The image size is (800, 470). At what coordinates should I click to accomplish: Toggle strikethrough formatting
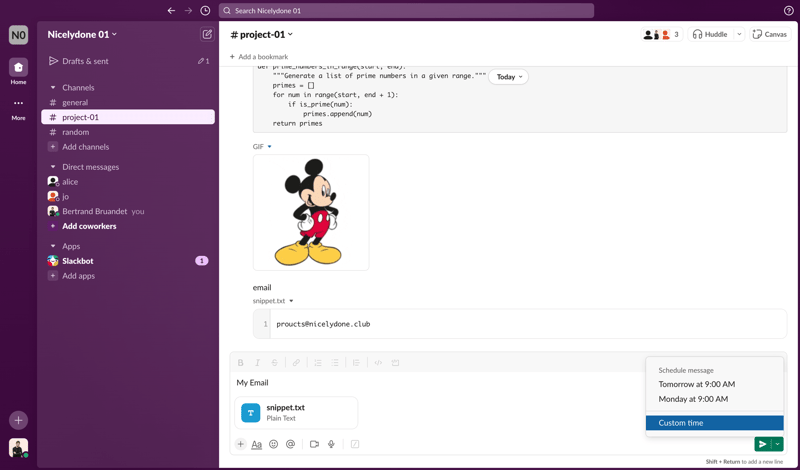274,363
